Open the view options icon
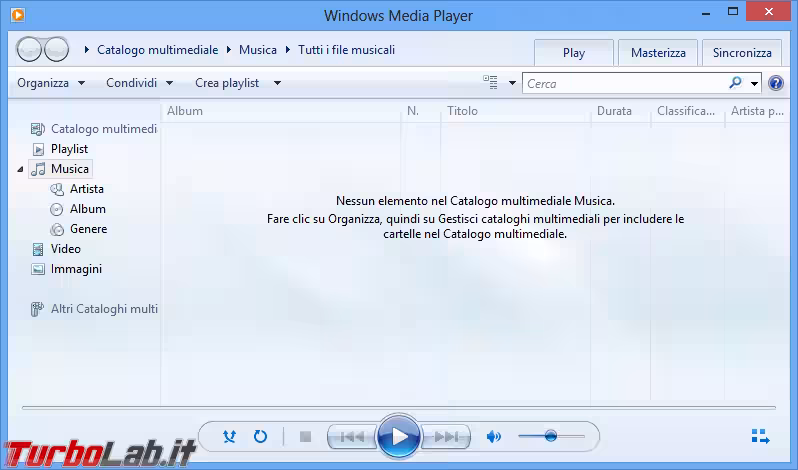This screenshot has width=798, height=470. [x=490, y=83]
